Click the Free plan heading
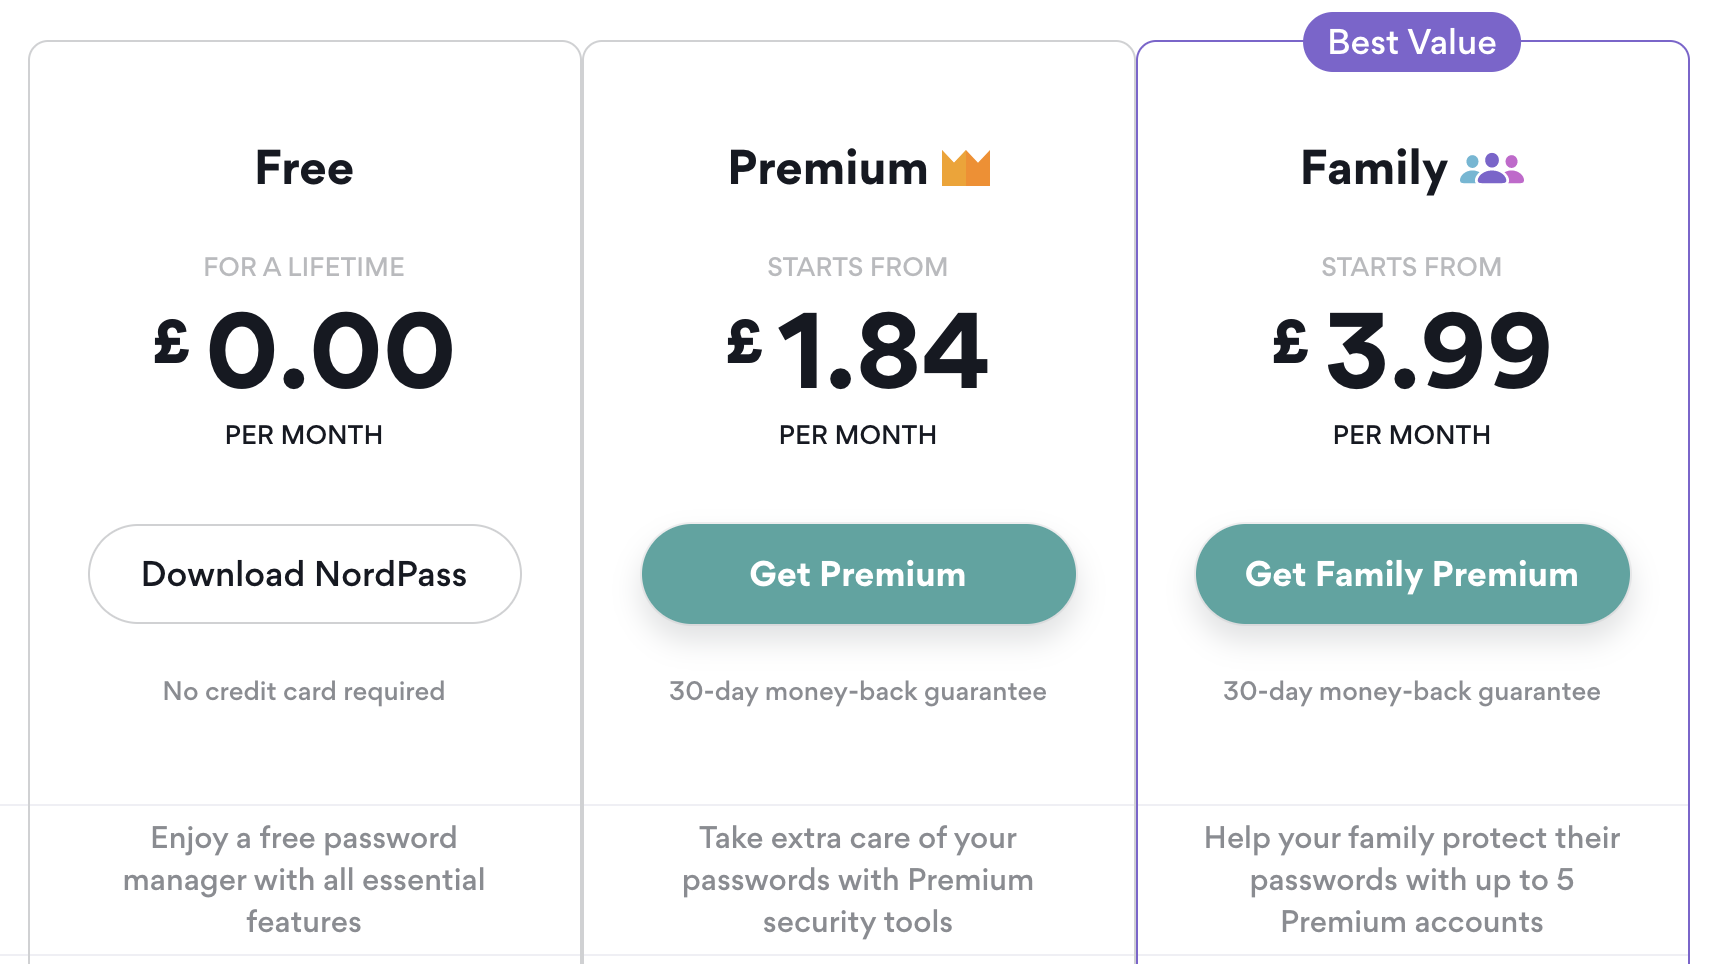 tap(304, 168)
